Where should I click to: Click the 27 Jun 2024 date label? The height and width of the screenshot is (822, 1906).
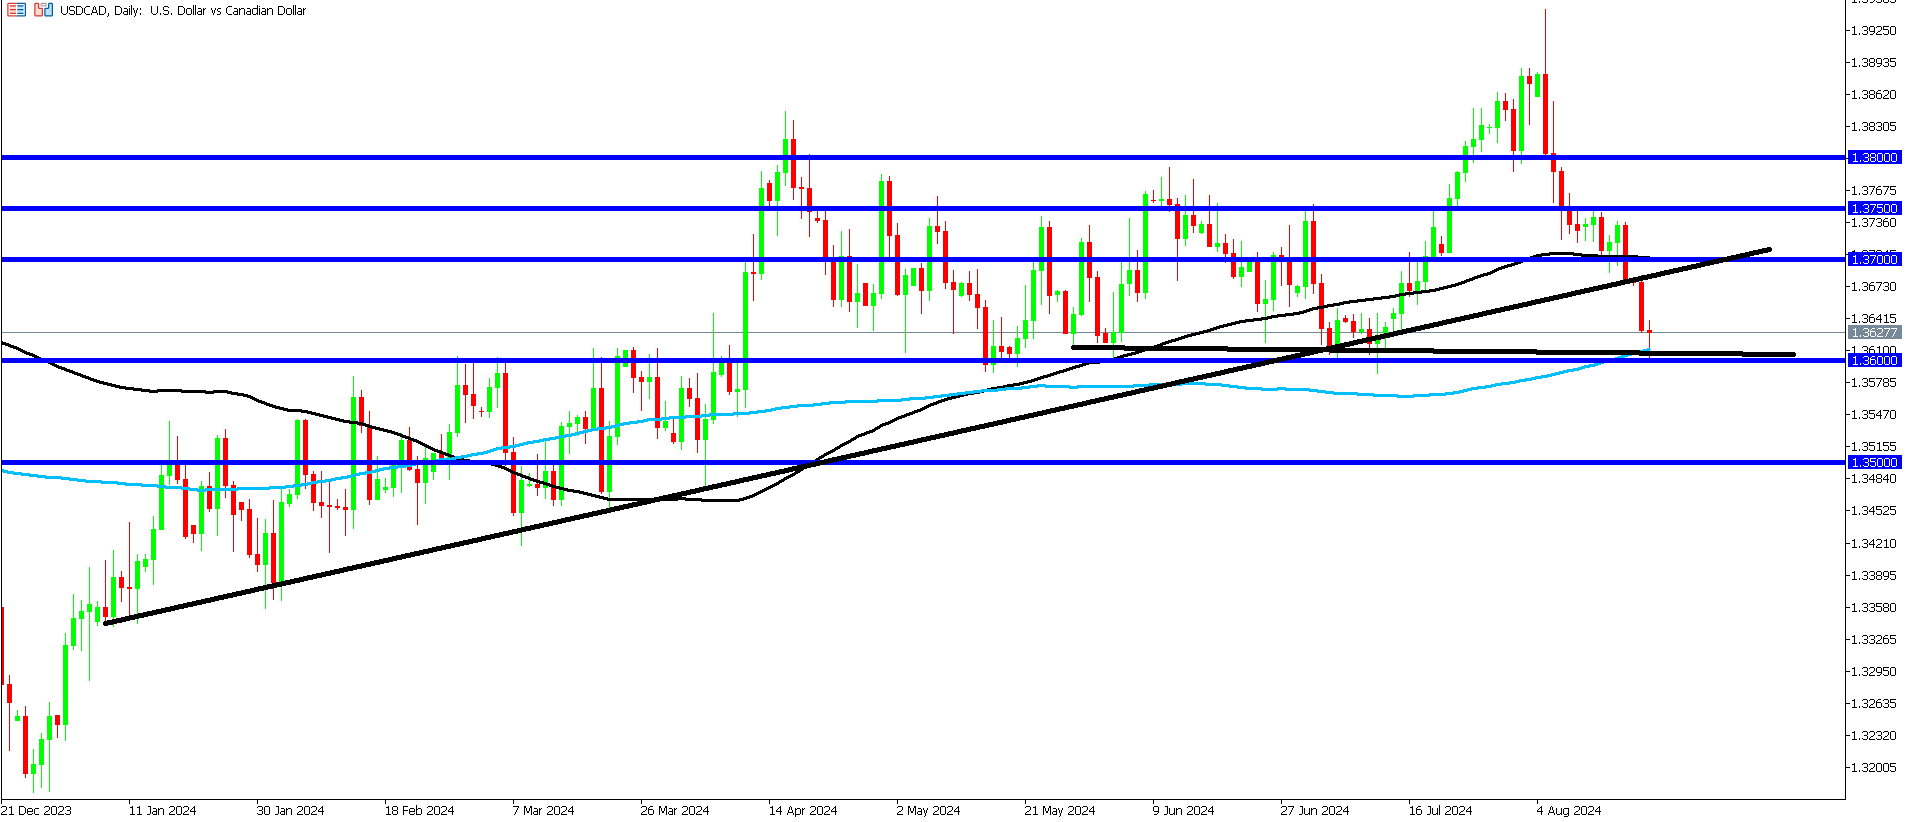click(x=1315, y=811)
